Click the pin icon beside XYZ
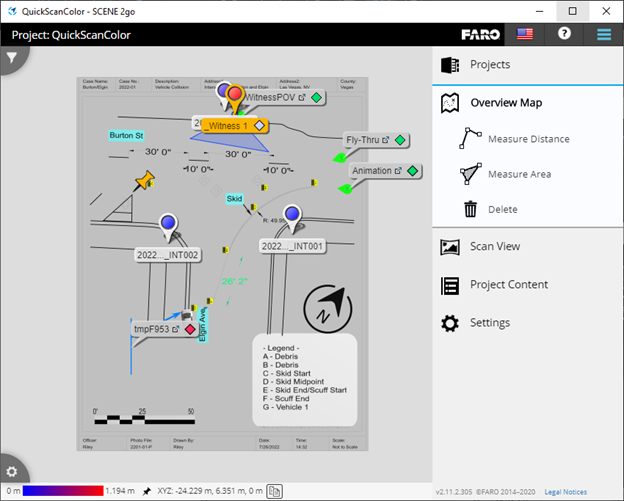Viewport: 624px width, 501px height. 147,491
